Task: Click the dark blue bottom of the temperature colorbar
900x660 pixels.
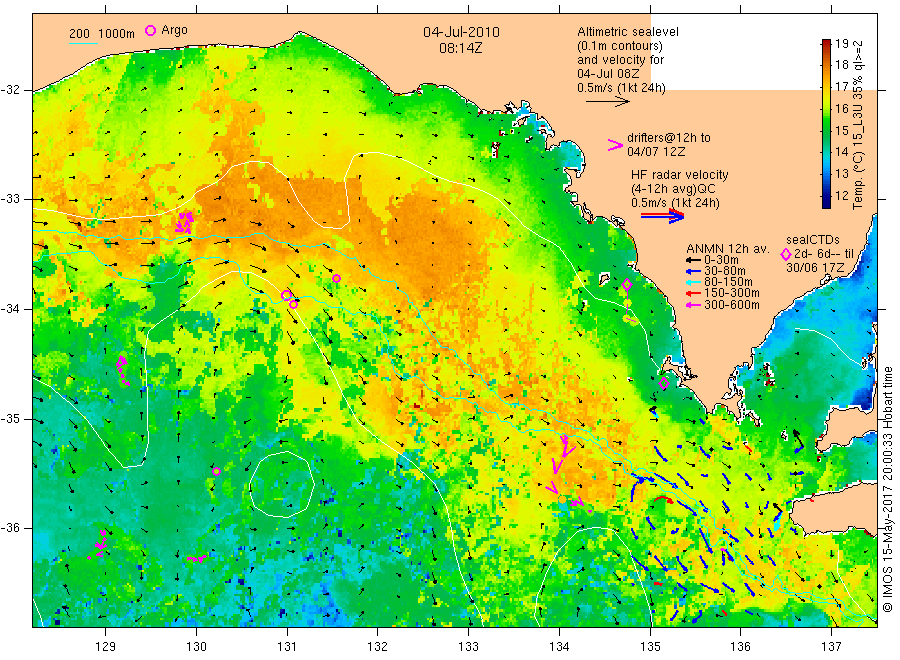Action: pos(827,202)
